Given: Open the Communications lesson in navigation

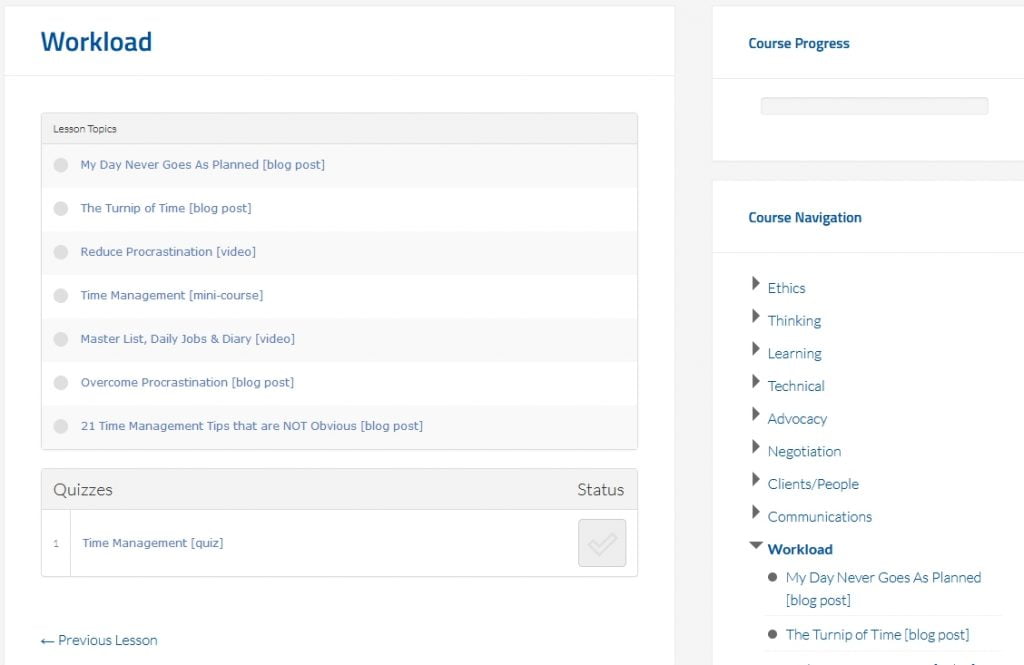Looking at the screenshot, I should coord(819,517).
